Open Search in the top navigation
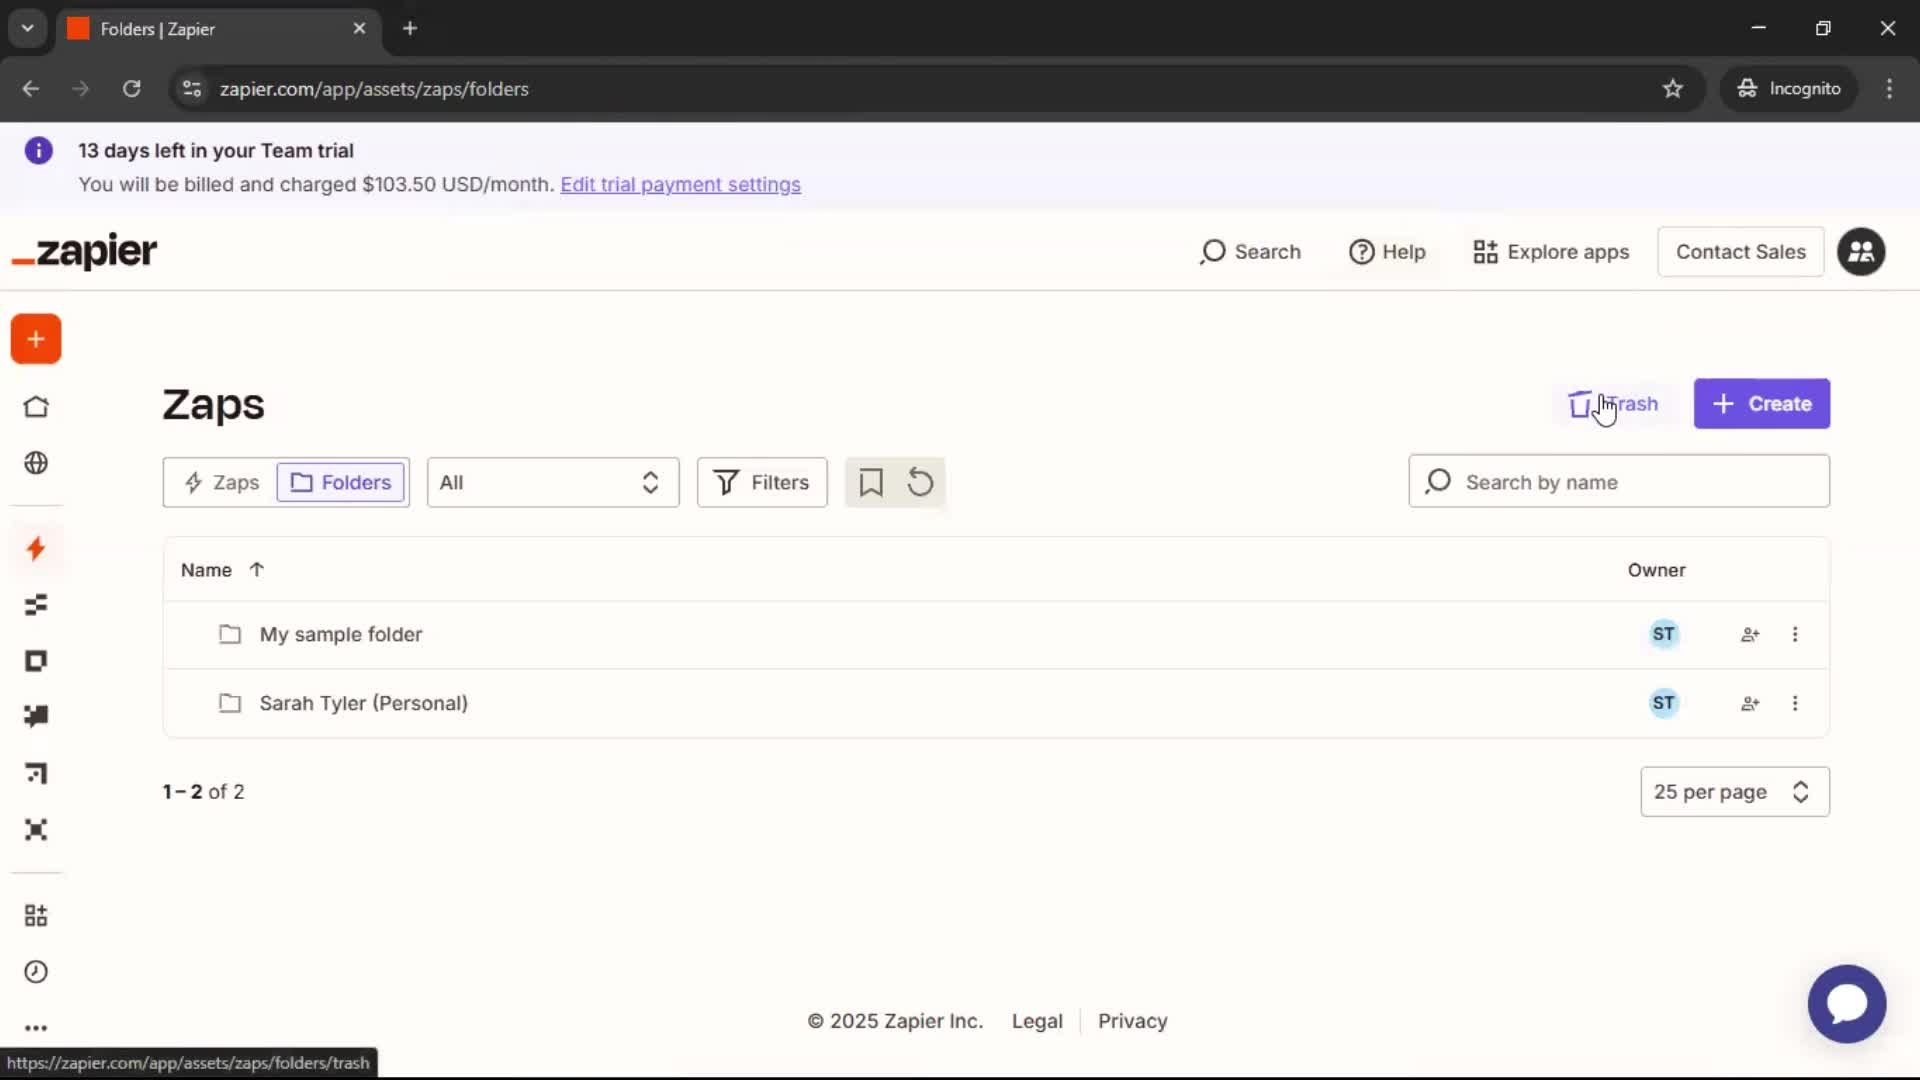The height and width of the screenshot is (1080, 1920). 1250,252
